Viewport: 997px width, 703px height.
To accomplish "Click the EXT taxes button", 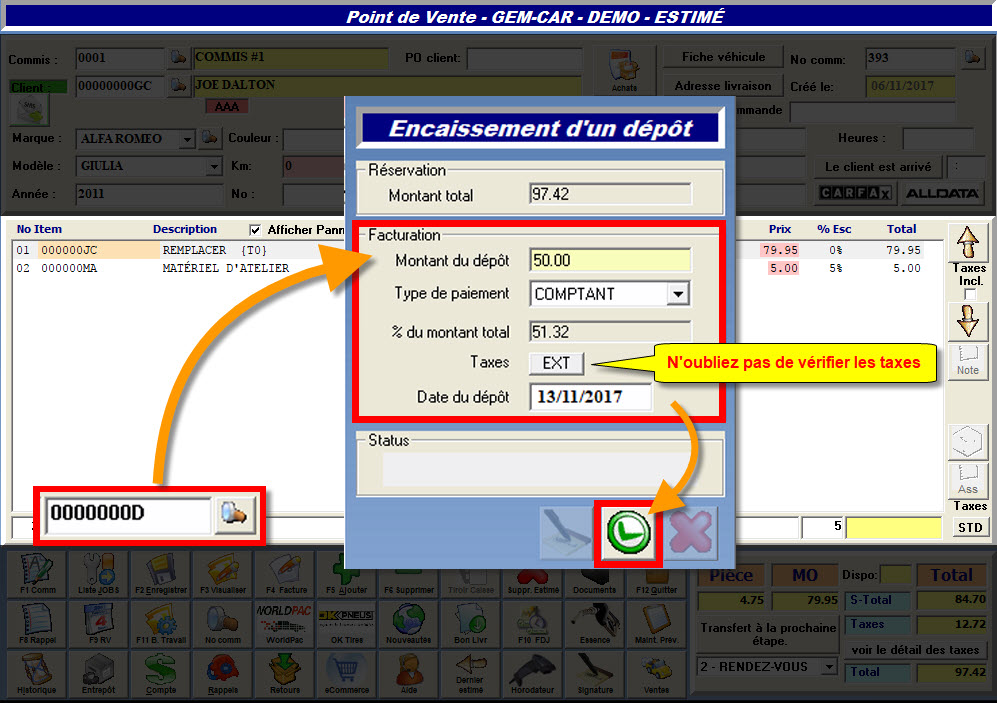I will click(x=556, y=363).
